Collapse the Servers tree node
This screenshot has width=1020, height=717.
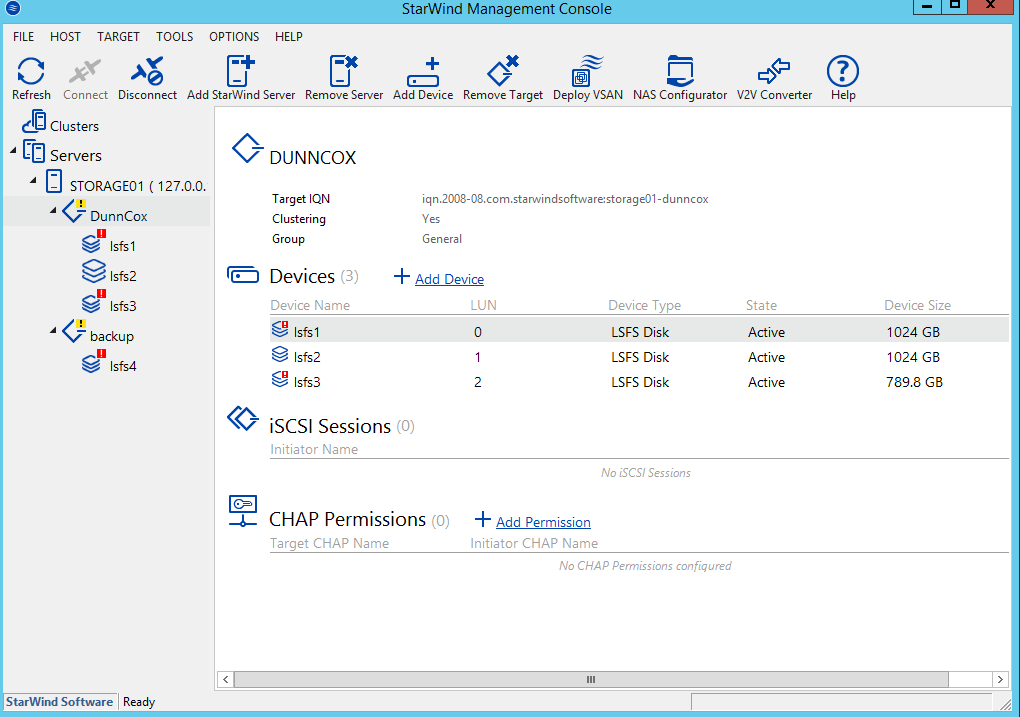pyautogui.click(x=14, y=151)
